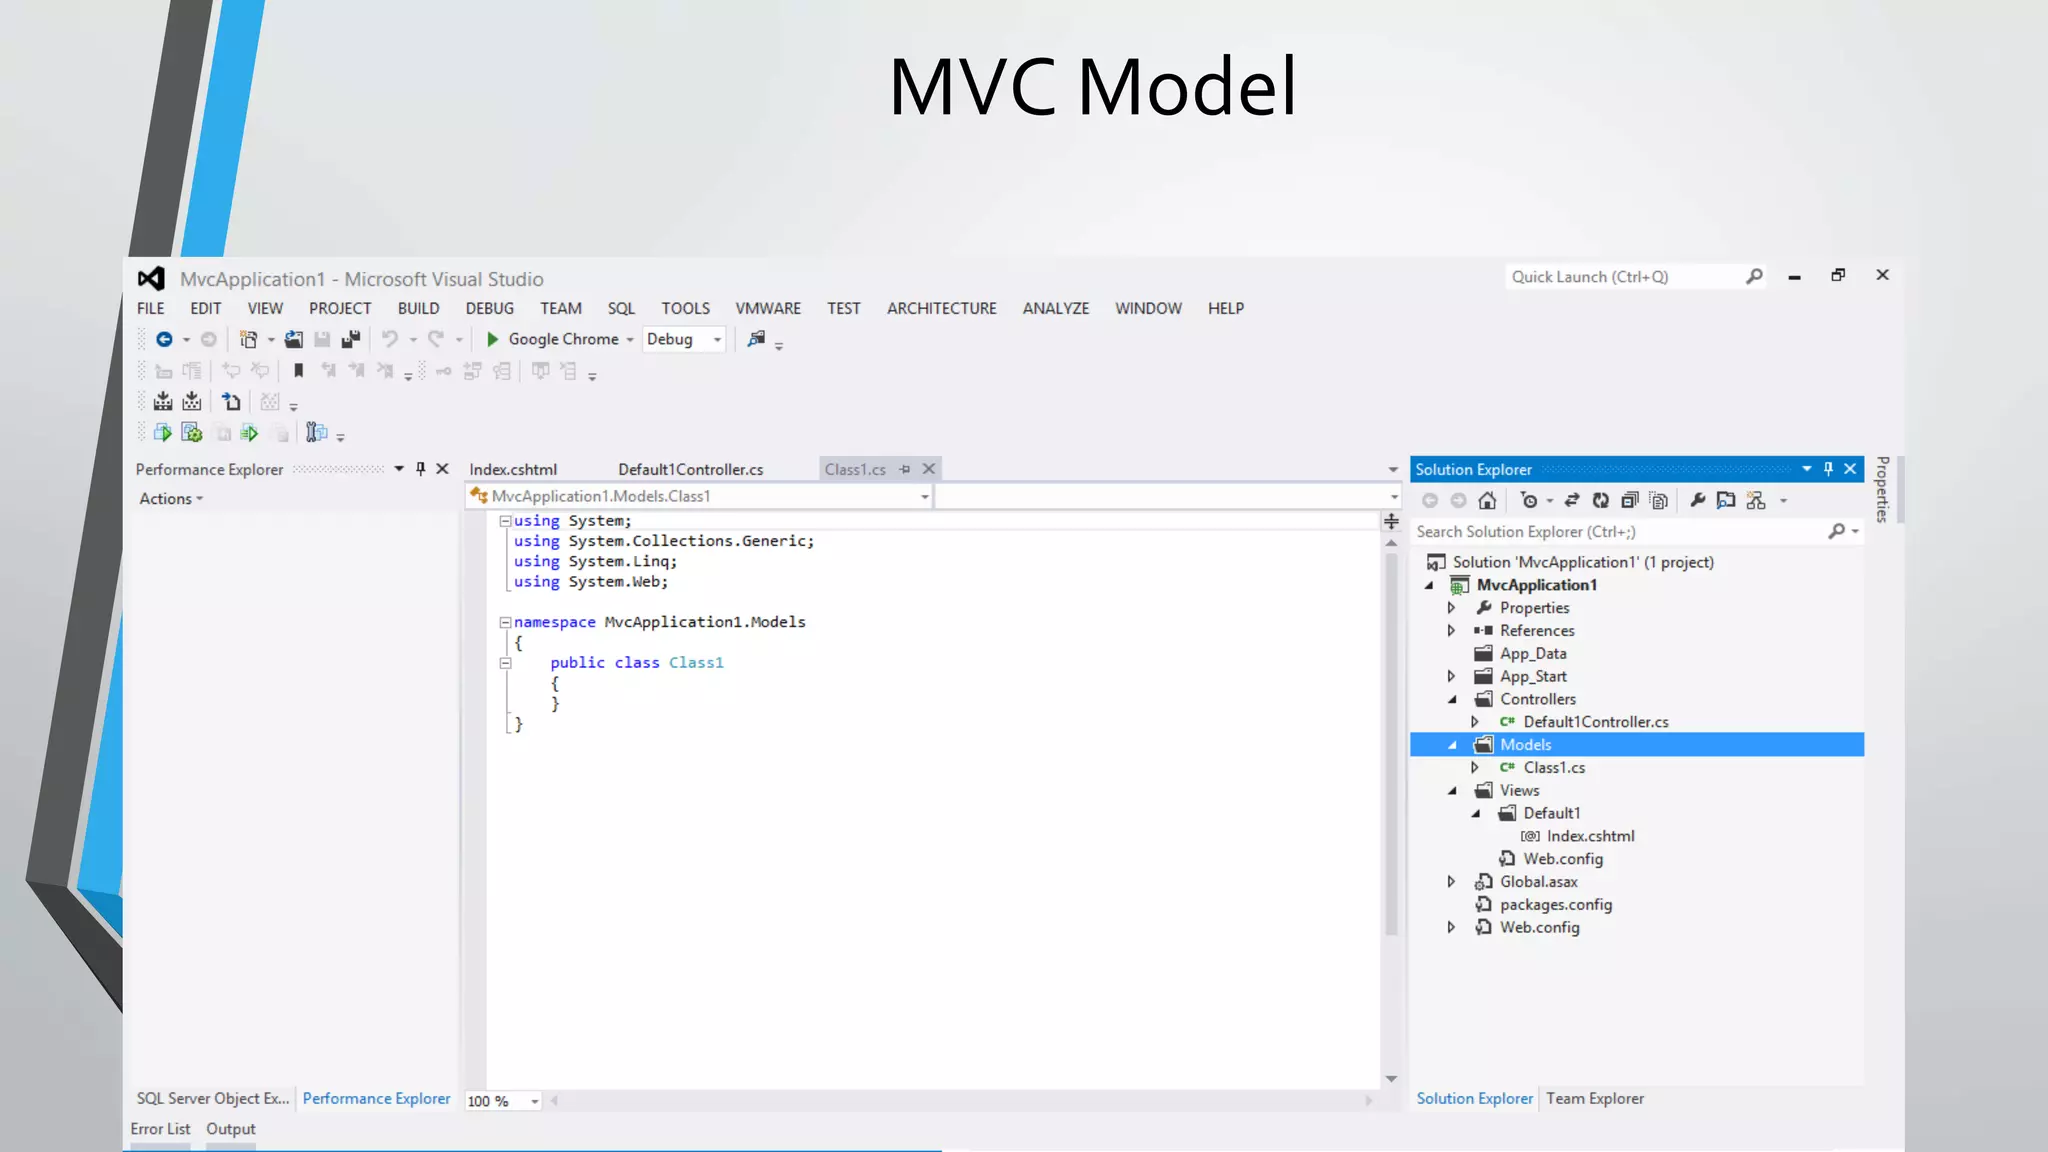Switch to the Default1Controller.cs tab
The height and width of the screenshot is (1152, 2048).
click(x=690, y=470)
